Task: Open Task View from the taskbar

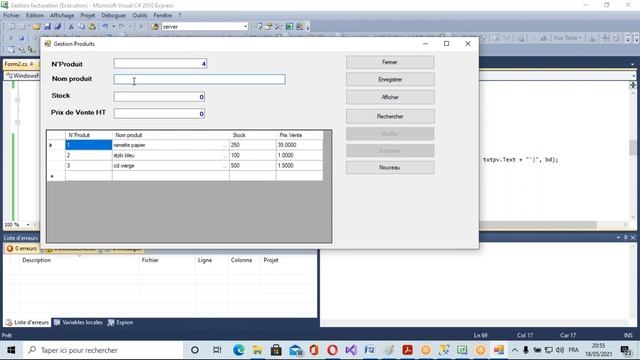Action: click(217, 350)
